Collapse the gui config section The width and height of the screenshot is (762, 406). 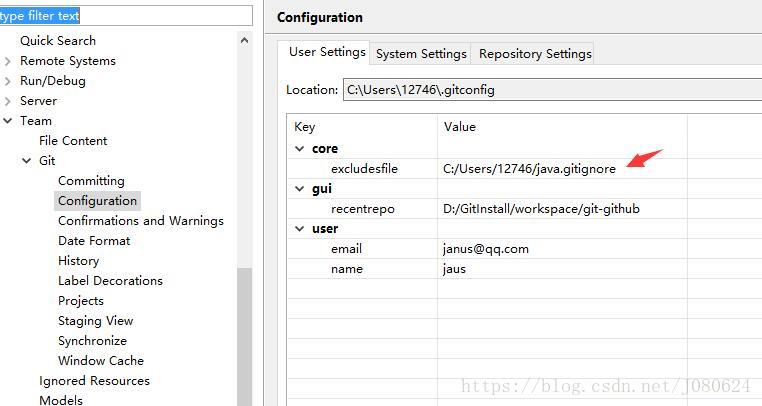(300, 189)
